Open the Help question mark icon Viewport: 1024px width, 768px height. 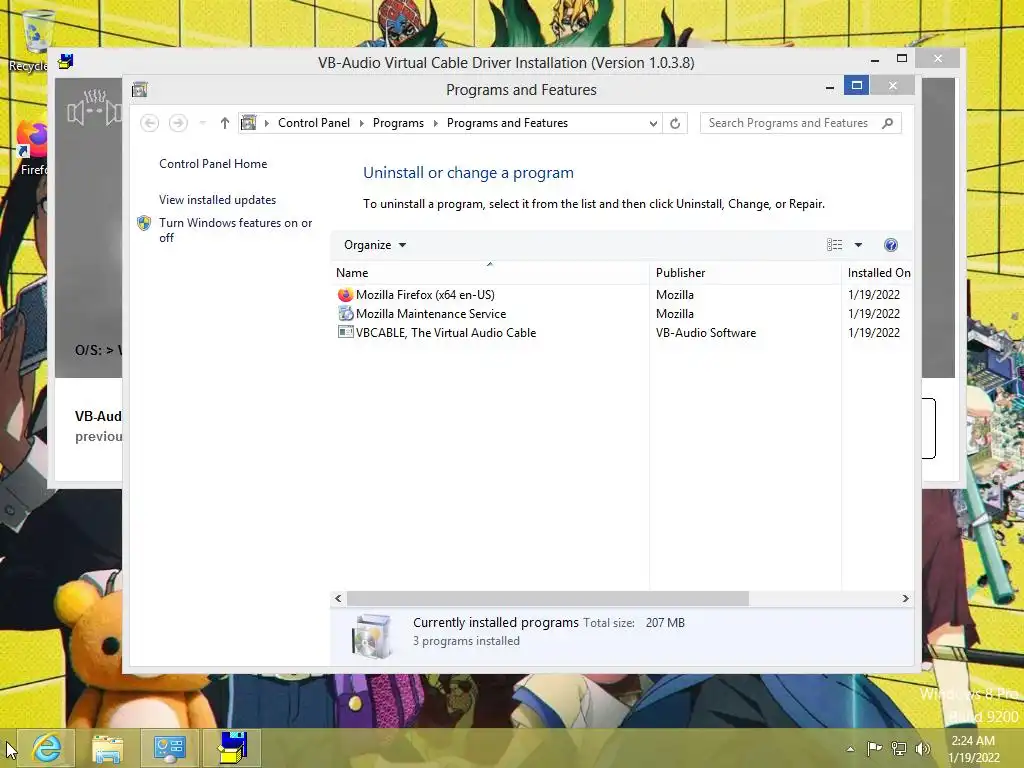click(891, 245)
